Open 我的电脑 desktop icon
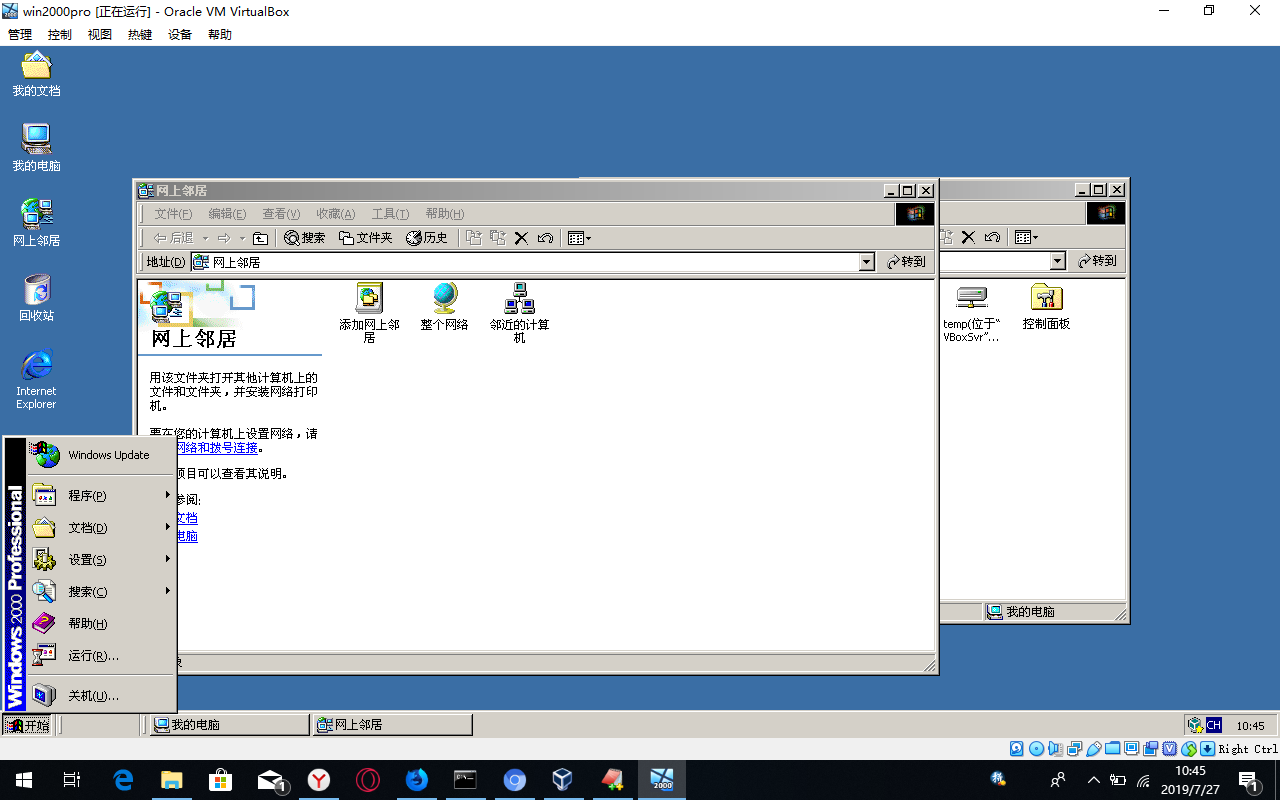 click(x=36, y=148)
